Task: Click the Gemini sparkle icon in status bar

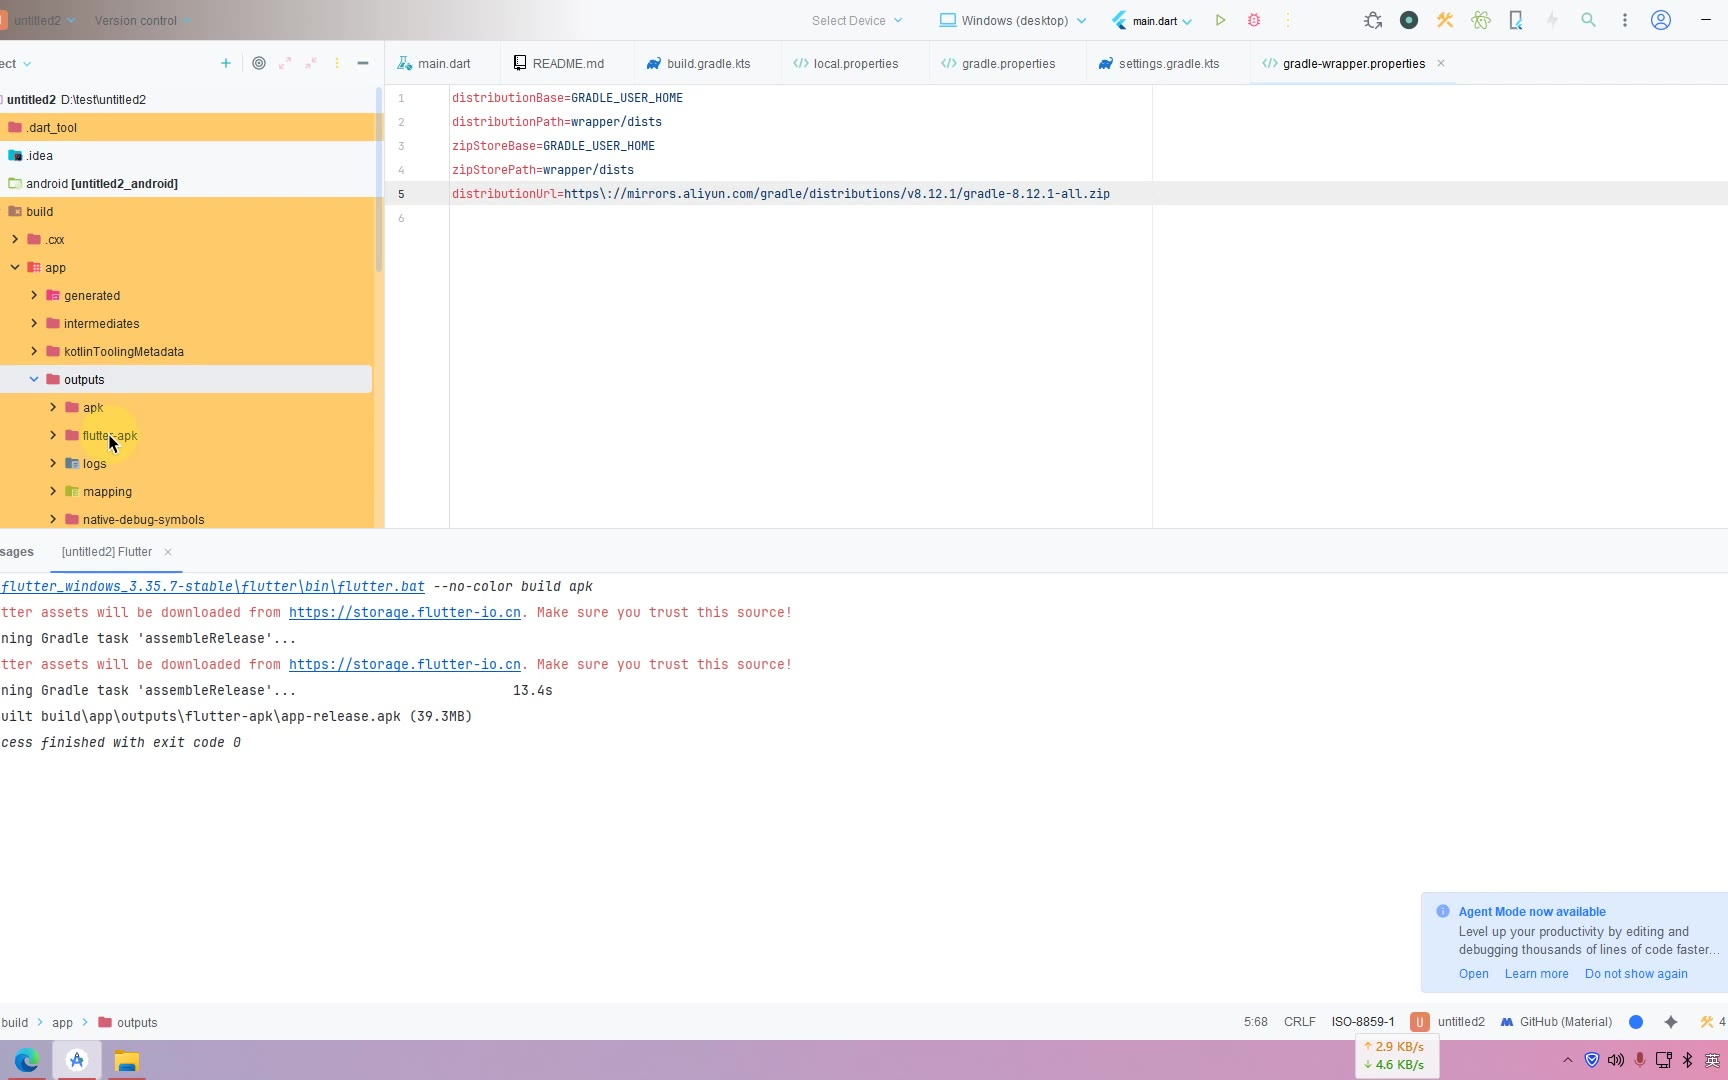Action: click(1671, 1022)
